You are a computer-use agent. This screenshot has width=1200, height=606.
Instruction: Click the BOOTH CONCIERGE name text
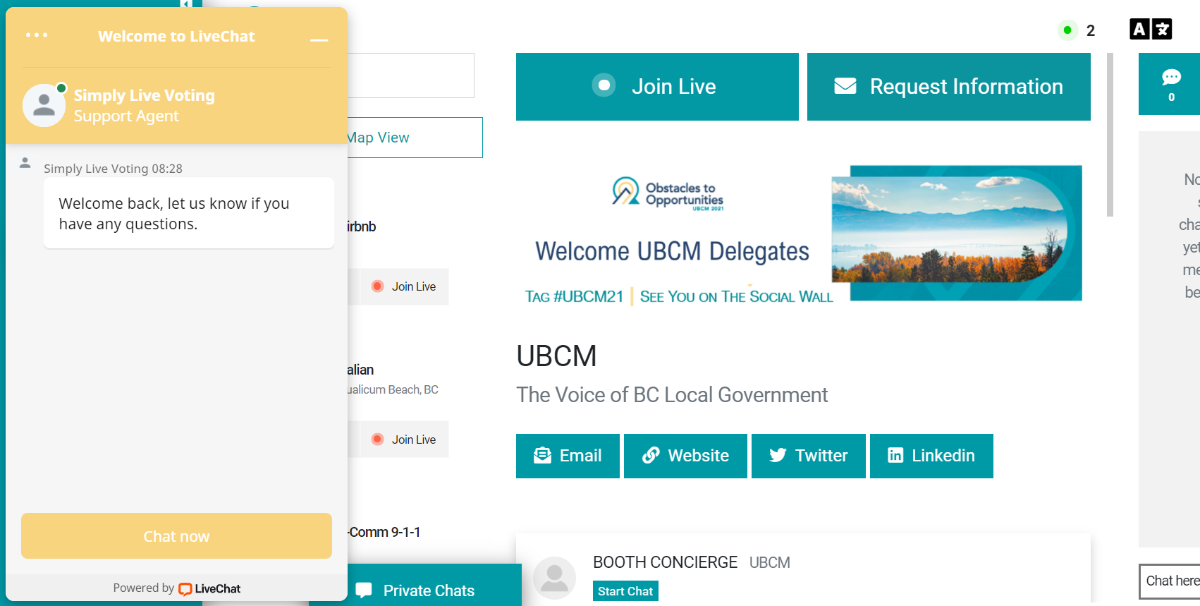[665, 563]
